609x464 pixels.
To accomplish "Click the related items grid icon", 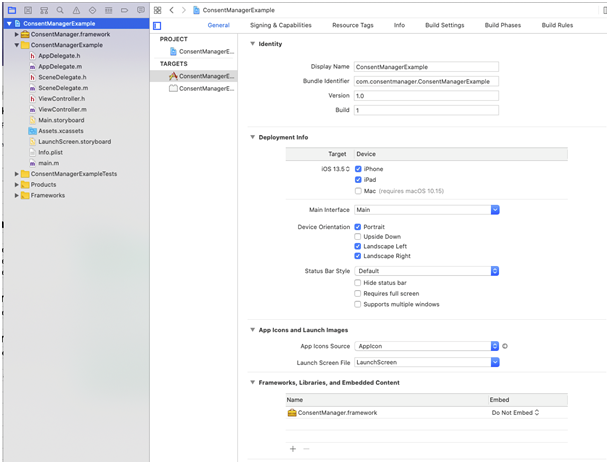I will [x=157, y=10].
